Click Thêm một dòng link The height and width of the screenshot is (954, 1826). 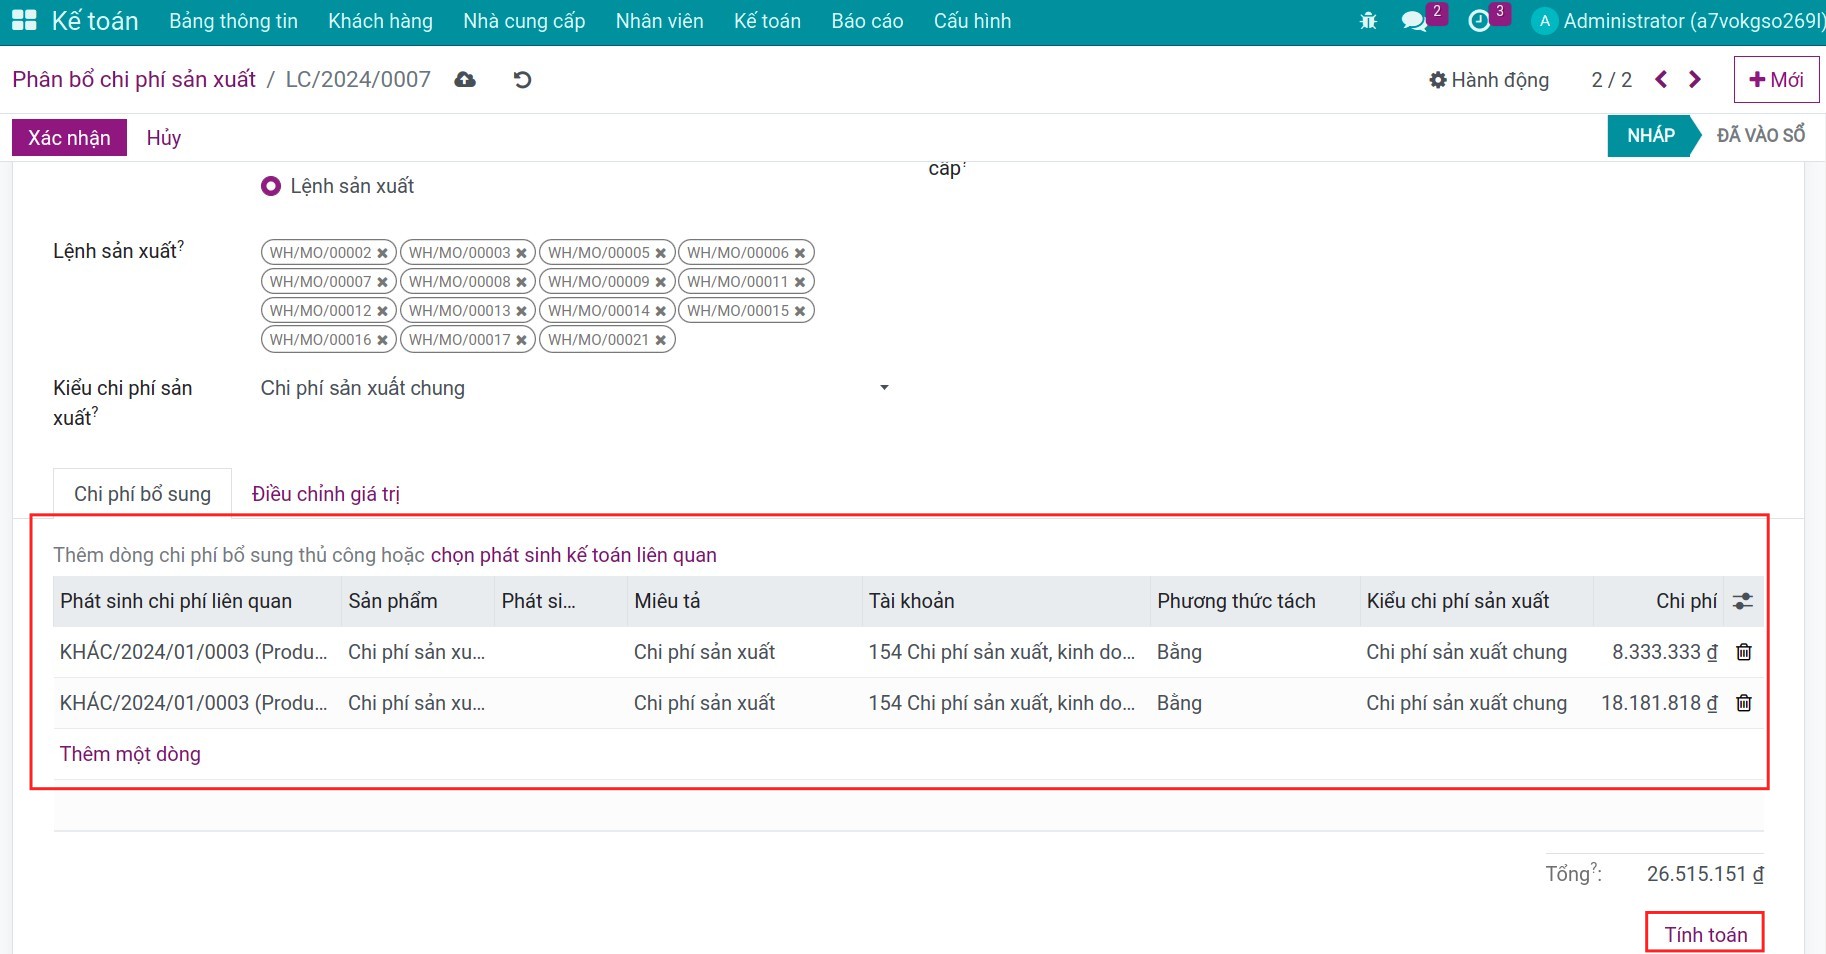(130, 754)
